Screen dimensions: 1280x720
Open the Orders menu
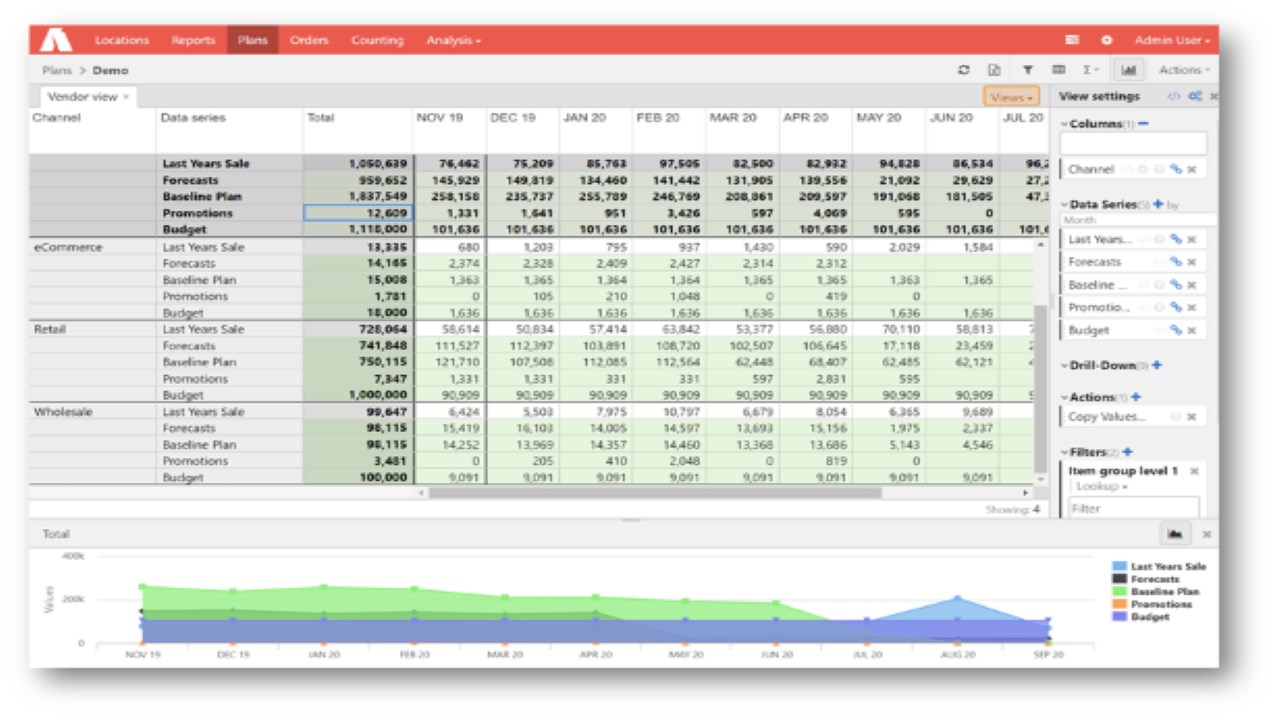click(309, 40)
